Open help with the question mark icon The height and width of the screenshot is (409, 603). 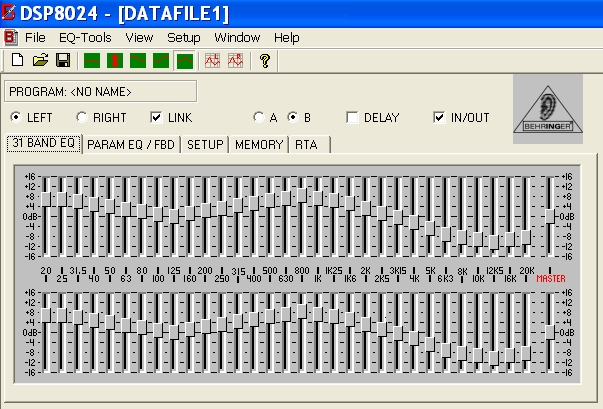[265, 60]
